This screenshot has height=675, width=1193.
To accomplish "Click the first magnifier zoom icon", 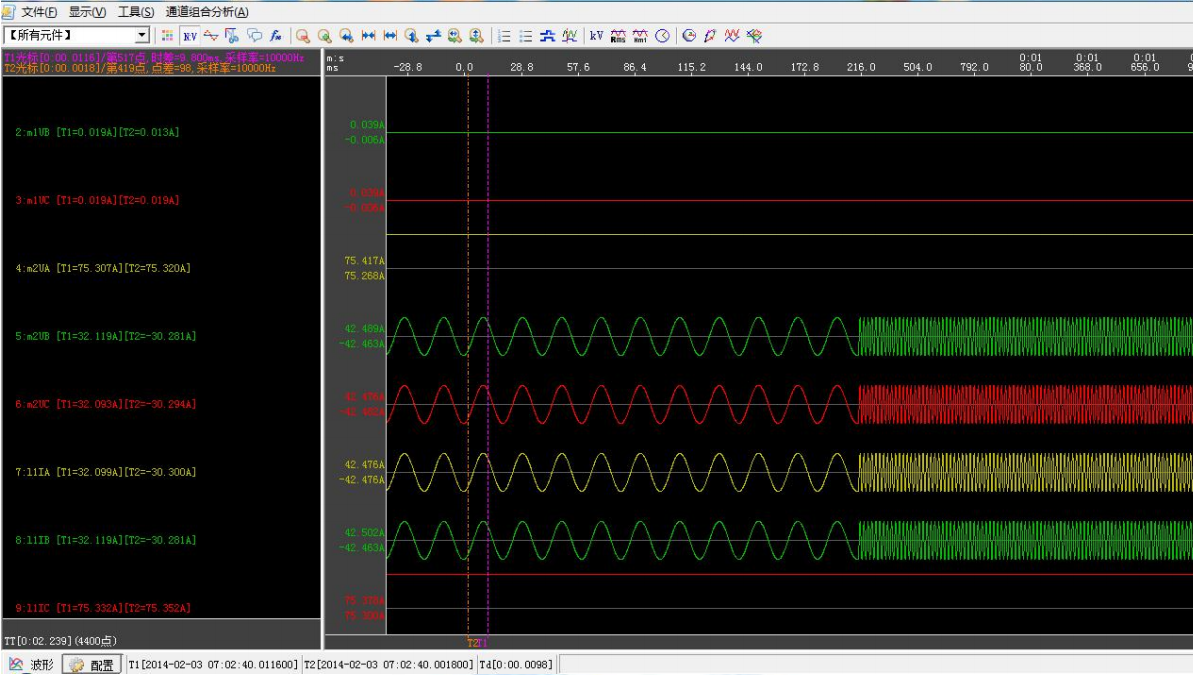I will point(302,36).
